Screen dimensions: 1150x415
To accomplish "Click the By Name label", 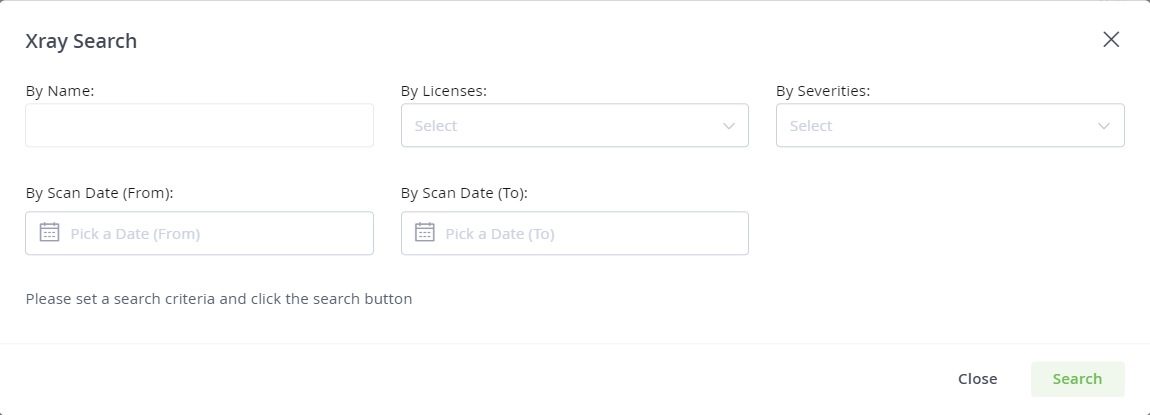I will click(60, 91).
